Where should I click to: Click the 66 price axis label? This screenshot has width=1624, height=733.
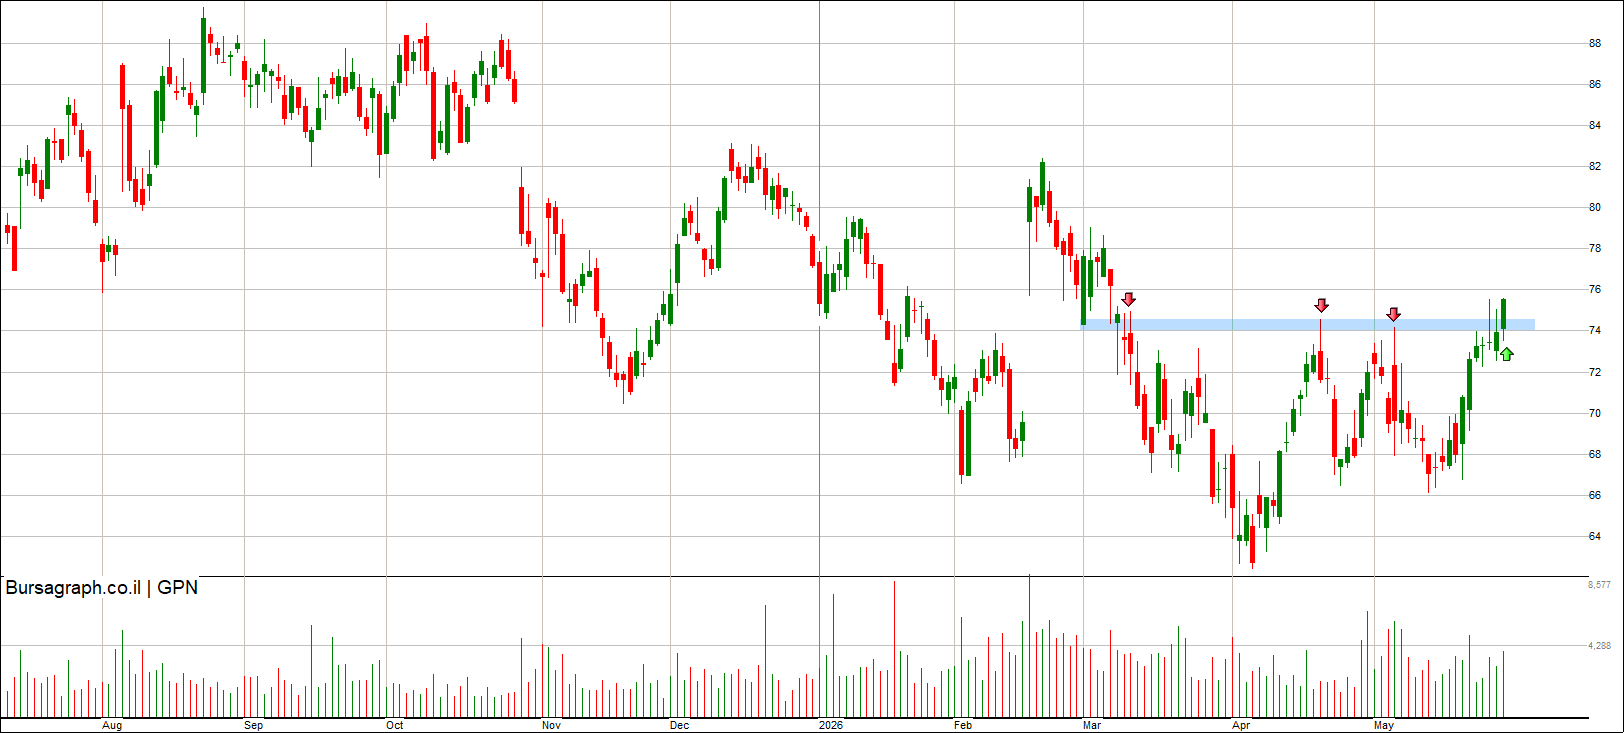pyautogui.click(x=1595, y=496)
